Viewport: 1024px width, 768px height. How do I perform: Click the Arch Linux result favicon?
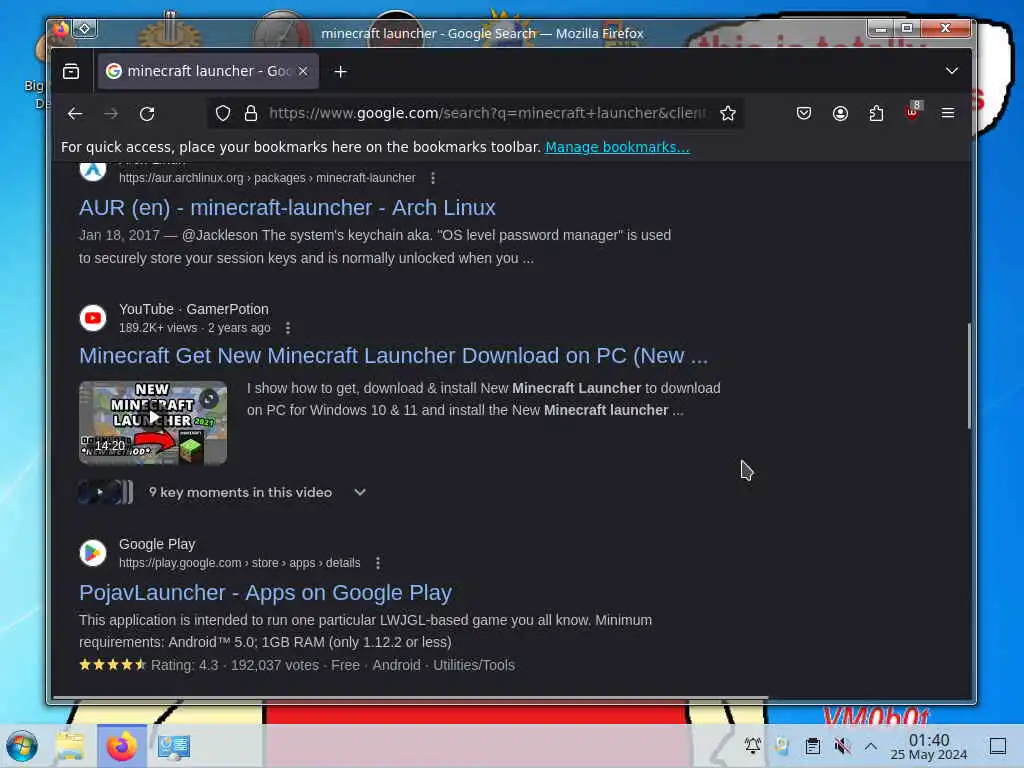pos(93,169)
